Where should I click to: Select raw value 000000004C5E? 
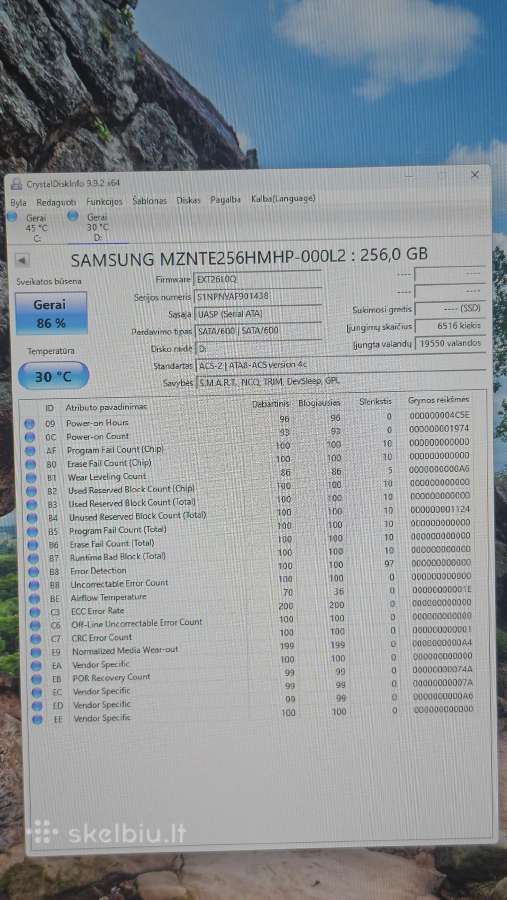(440, 415)
